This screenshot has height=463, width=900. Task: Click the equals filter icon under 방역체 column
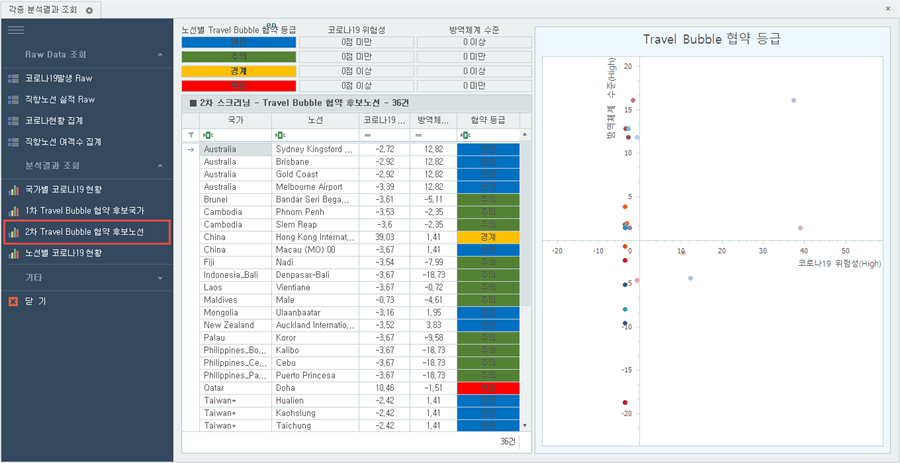click(417, 134)
